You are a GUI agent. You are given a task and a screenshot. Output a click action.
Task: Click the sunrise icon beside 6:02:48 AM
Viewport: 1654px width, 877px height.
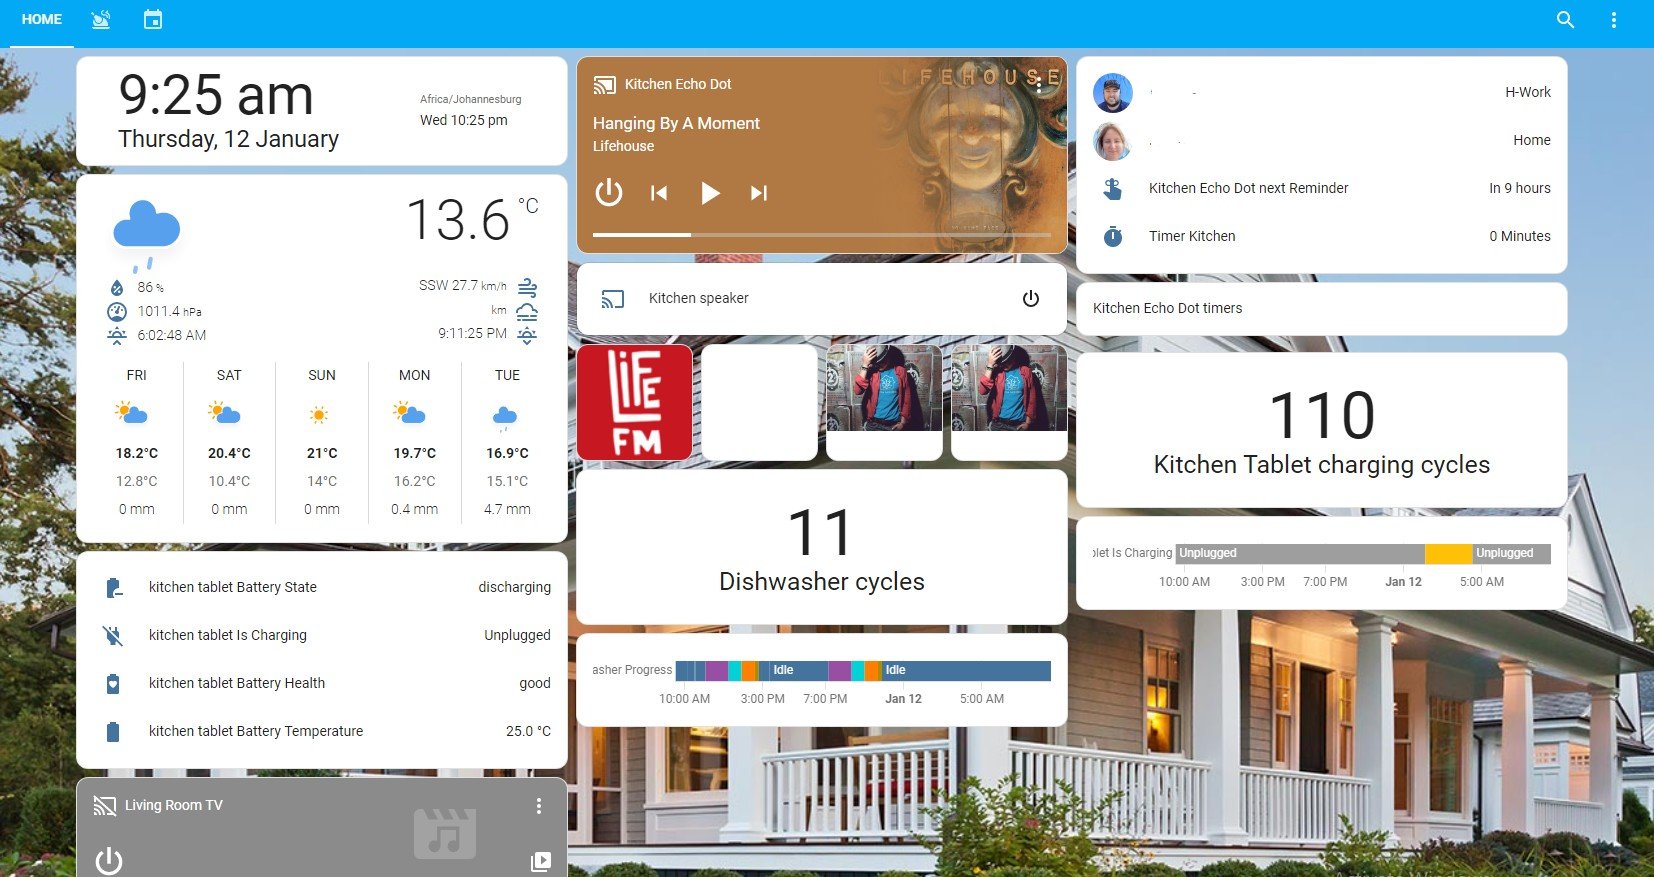click(117, 335)
